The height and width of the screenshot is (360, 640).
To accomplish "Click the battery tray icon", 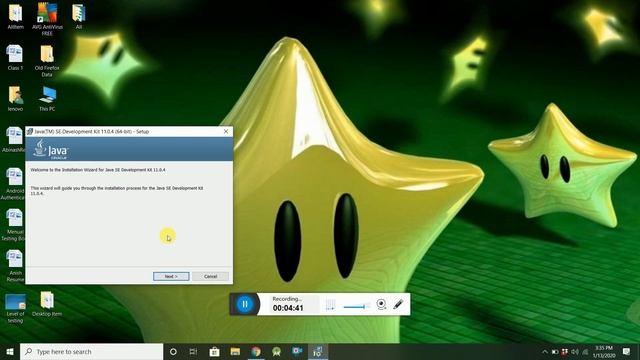I will click(x=555, y=351).
